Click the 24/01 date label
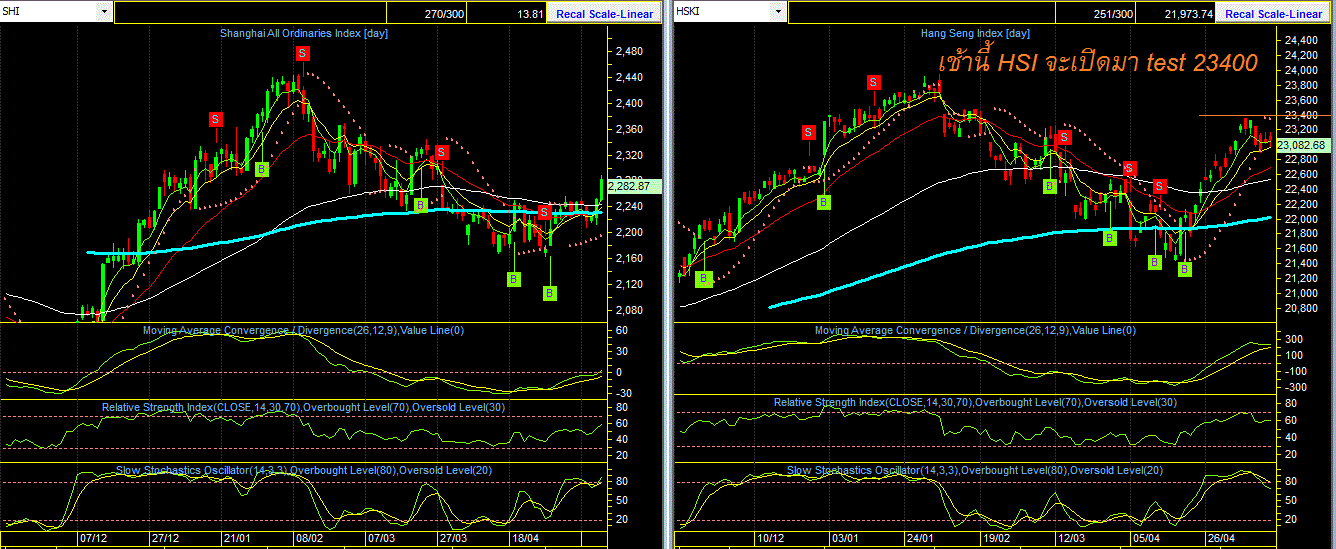The image size is (1336, 549). tap(921, 538)
